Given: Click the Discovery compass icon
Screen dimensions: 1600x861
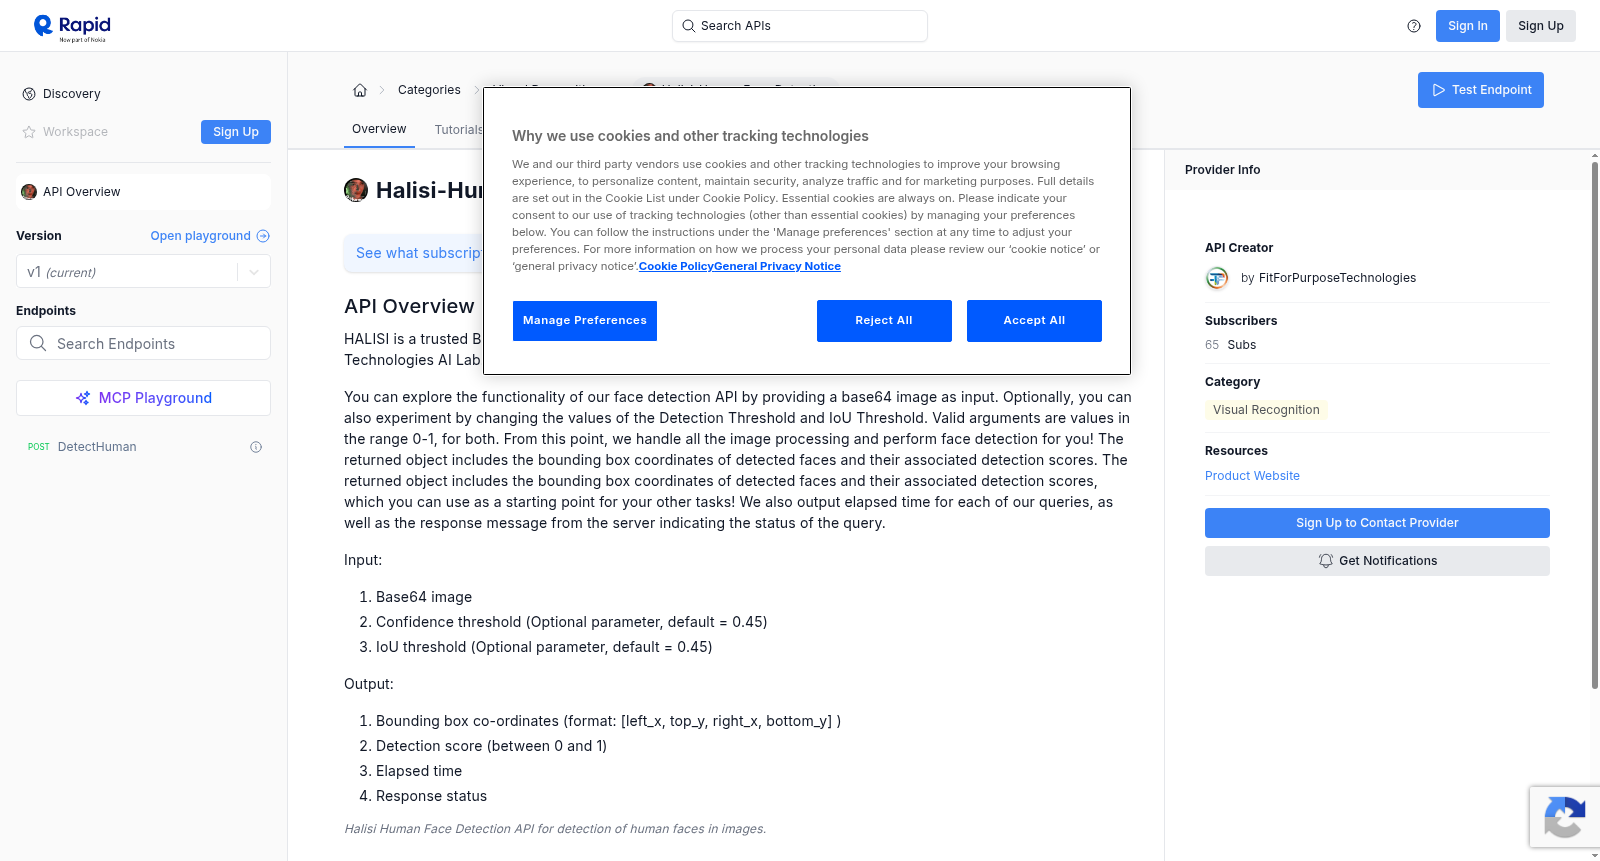Looking at the screenshot, I should click(29, 94).
